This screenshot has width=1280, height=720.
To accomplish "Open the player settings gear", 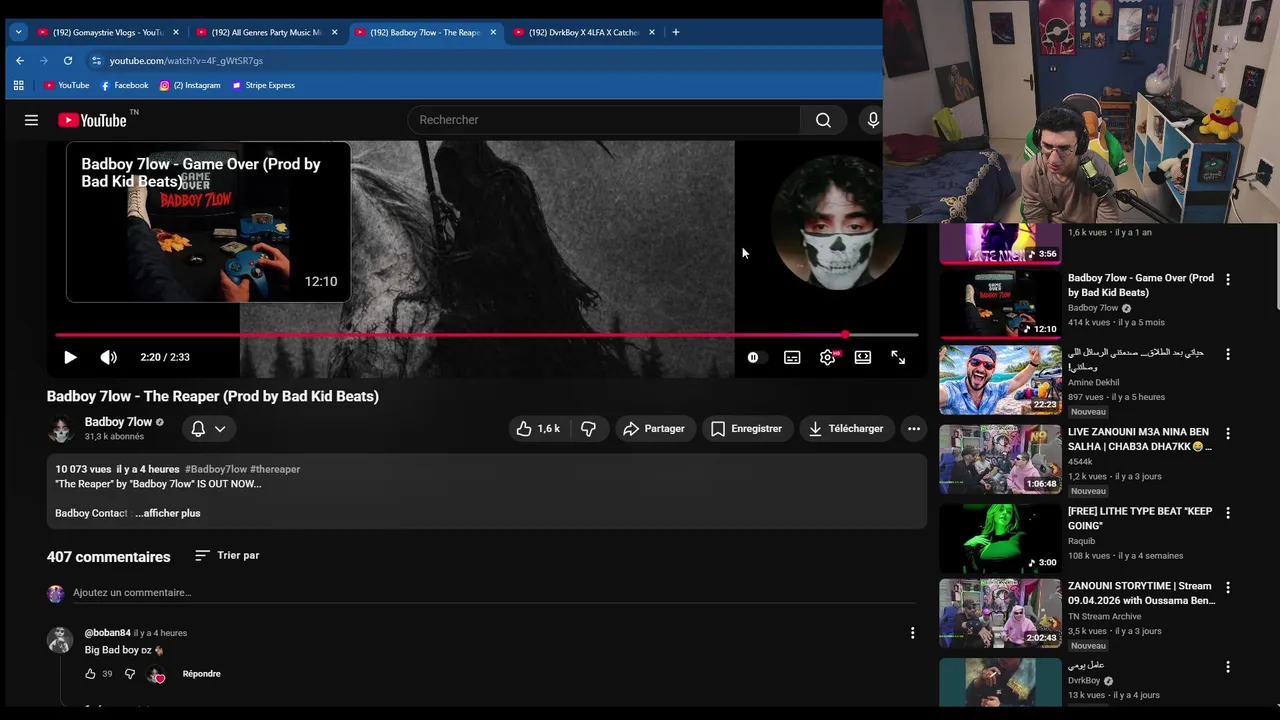I will pyautogui.click(x=828, y=357).
